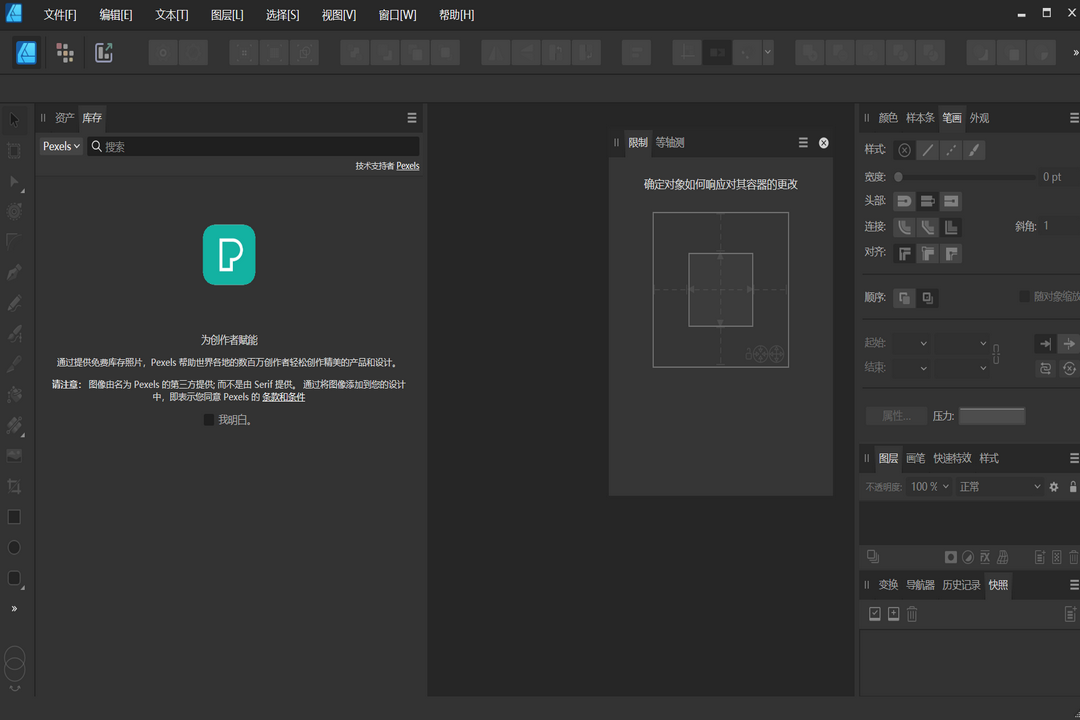This screenshot has height=720, width=1080.
Task: Select the Ellipse tool
Action: tap(14, 547)
